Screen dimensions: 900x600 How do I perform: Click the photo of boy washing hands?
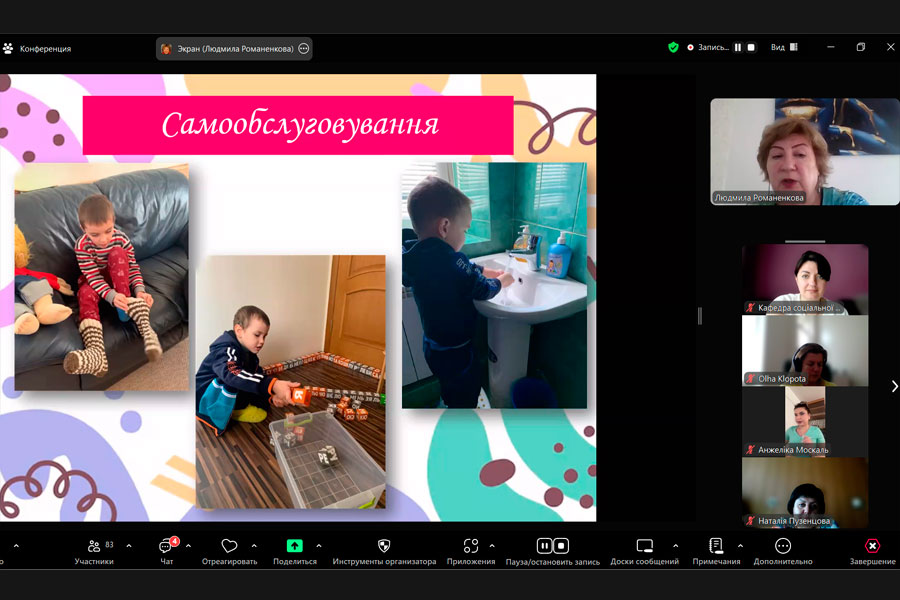(x=494, y=285)
